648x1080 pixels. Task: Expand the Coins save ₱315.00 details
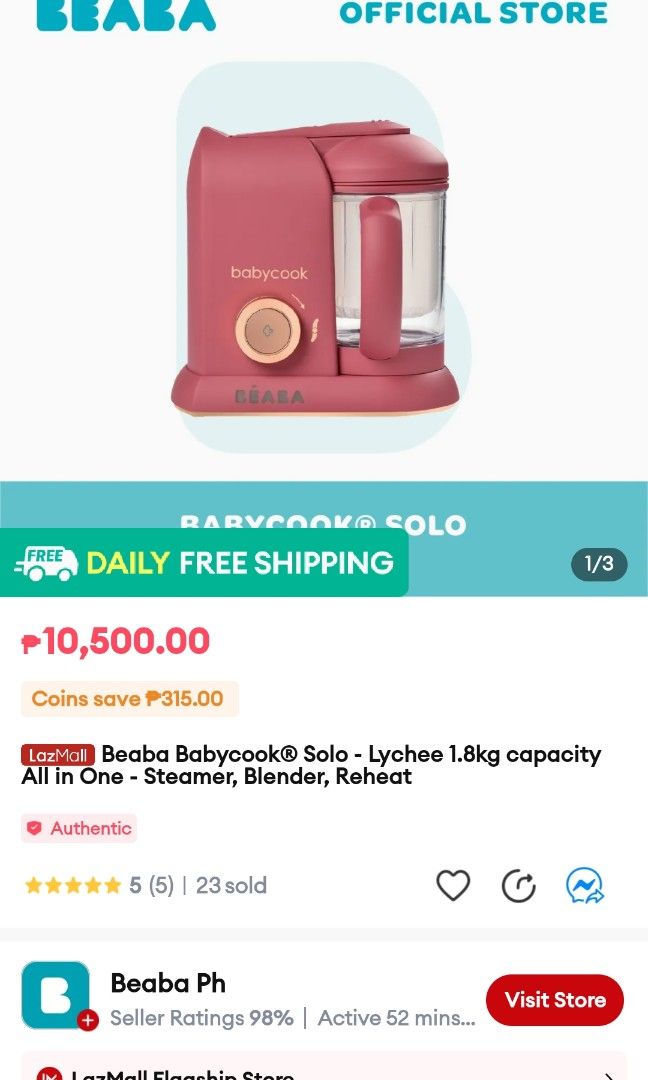129,699
